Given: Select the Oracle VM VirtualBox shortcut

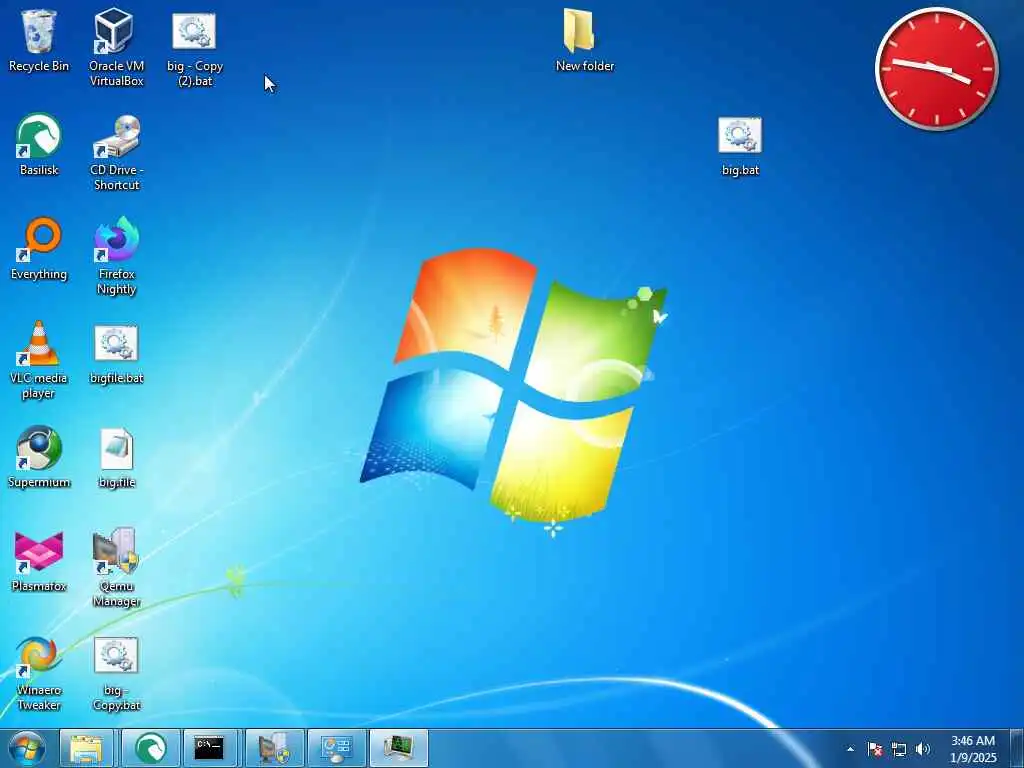Looking at the screenshot, I should tap(116, 47).
